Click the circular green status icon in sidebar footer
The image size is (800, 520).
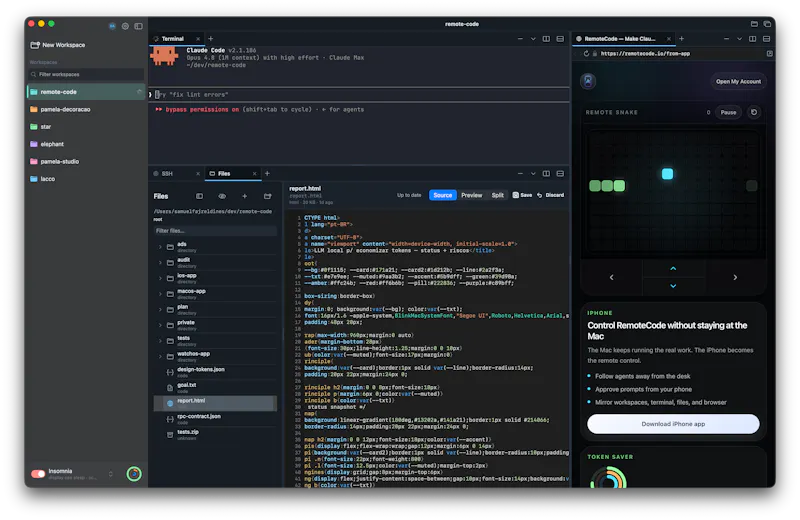(134, 474)
